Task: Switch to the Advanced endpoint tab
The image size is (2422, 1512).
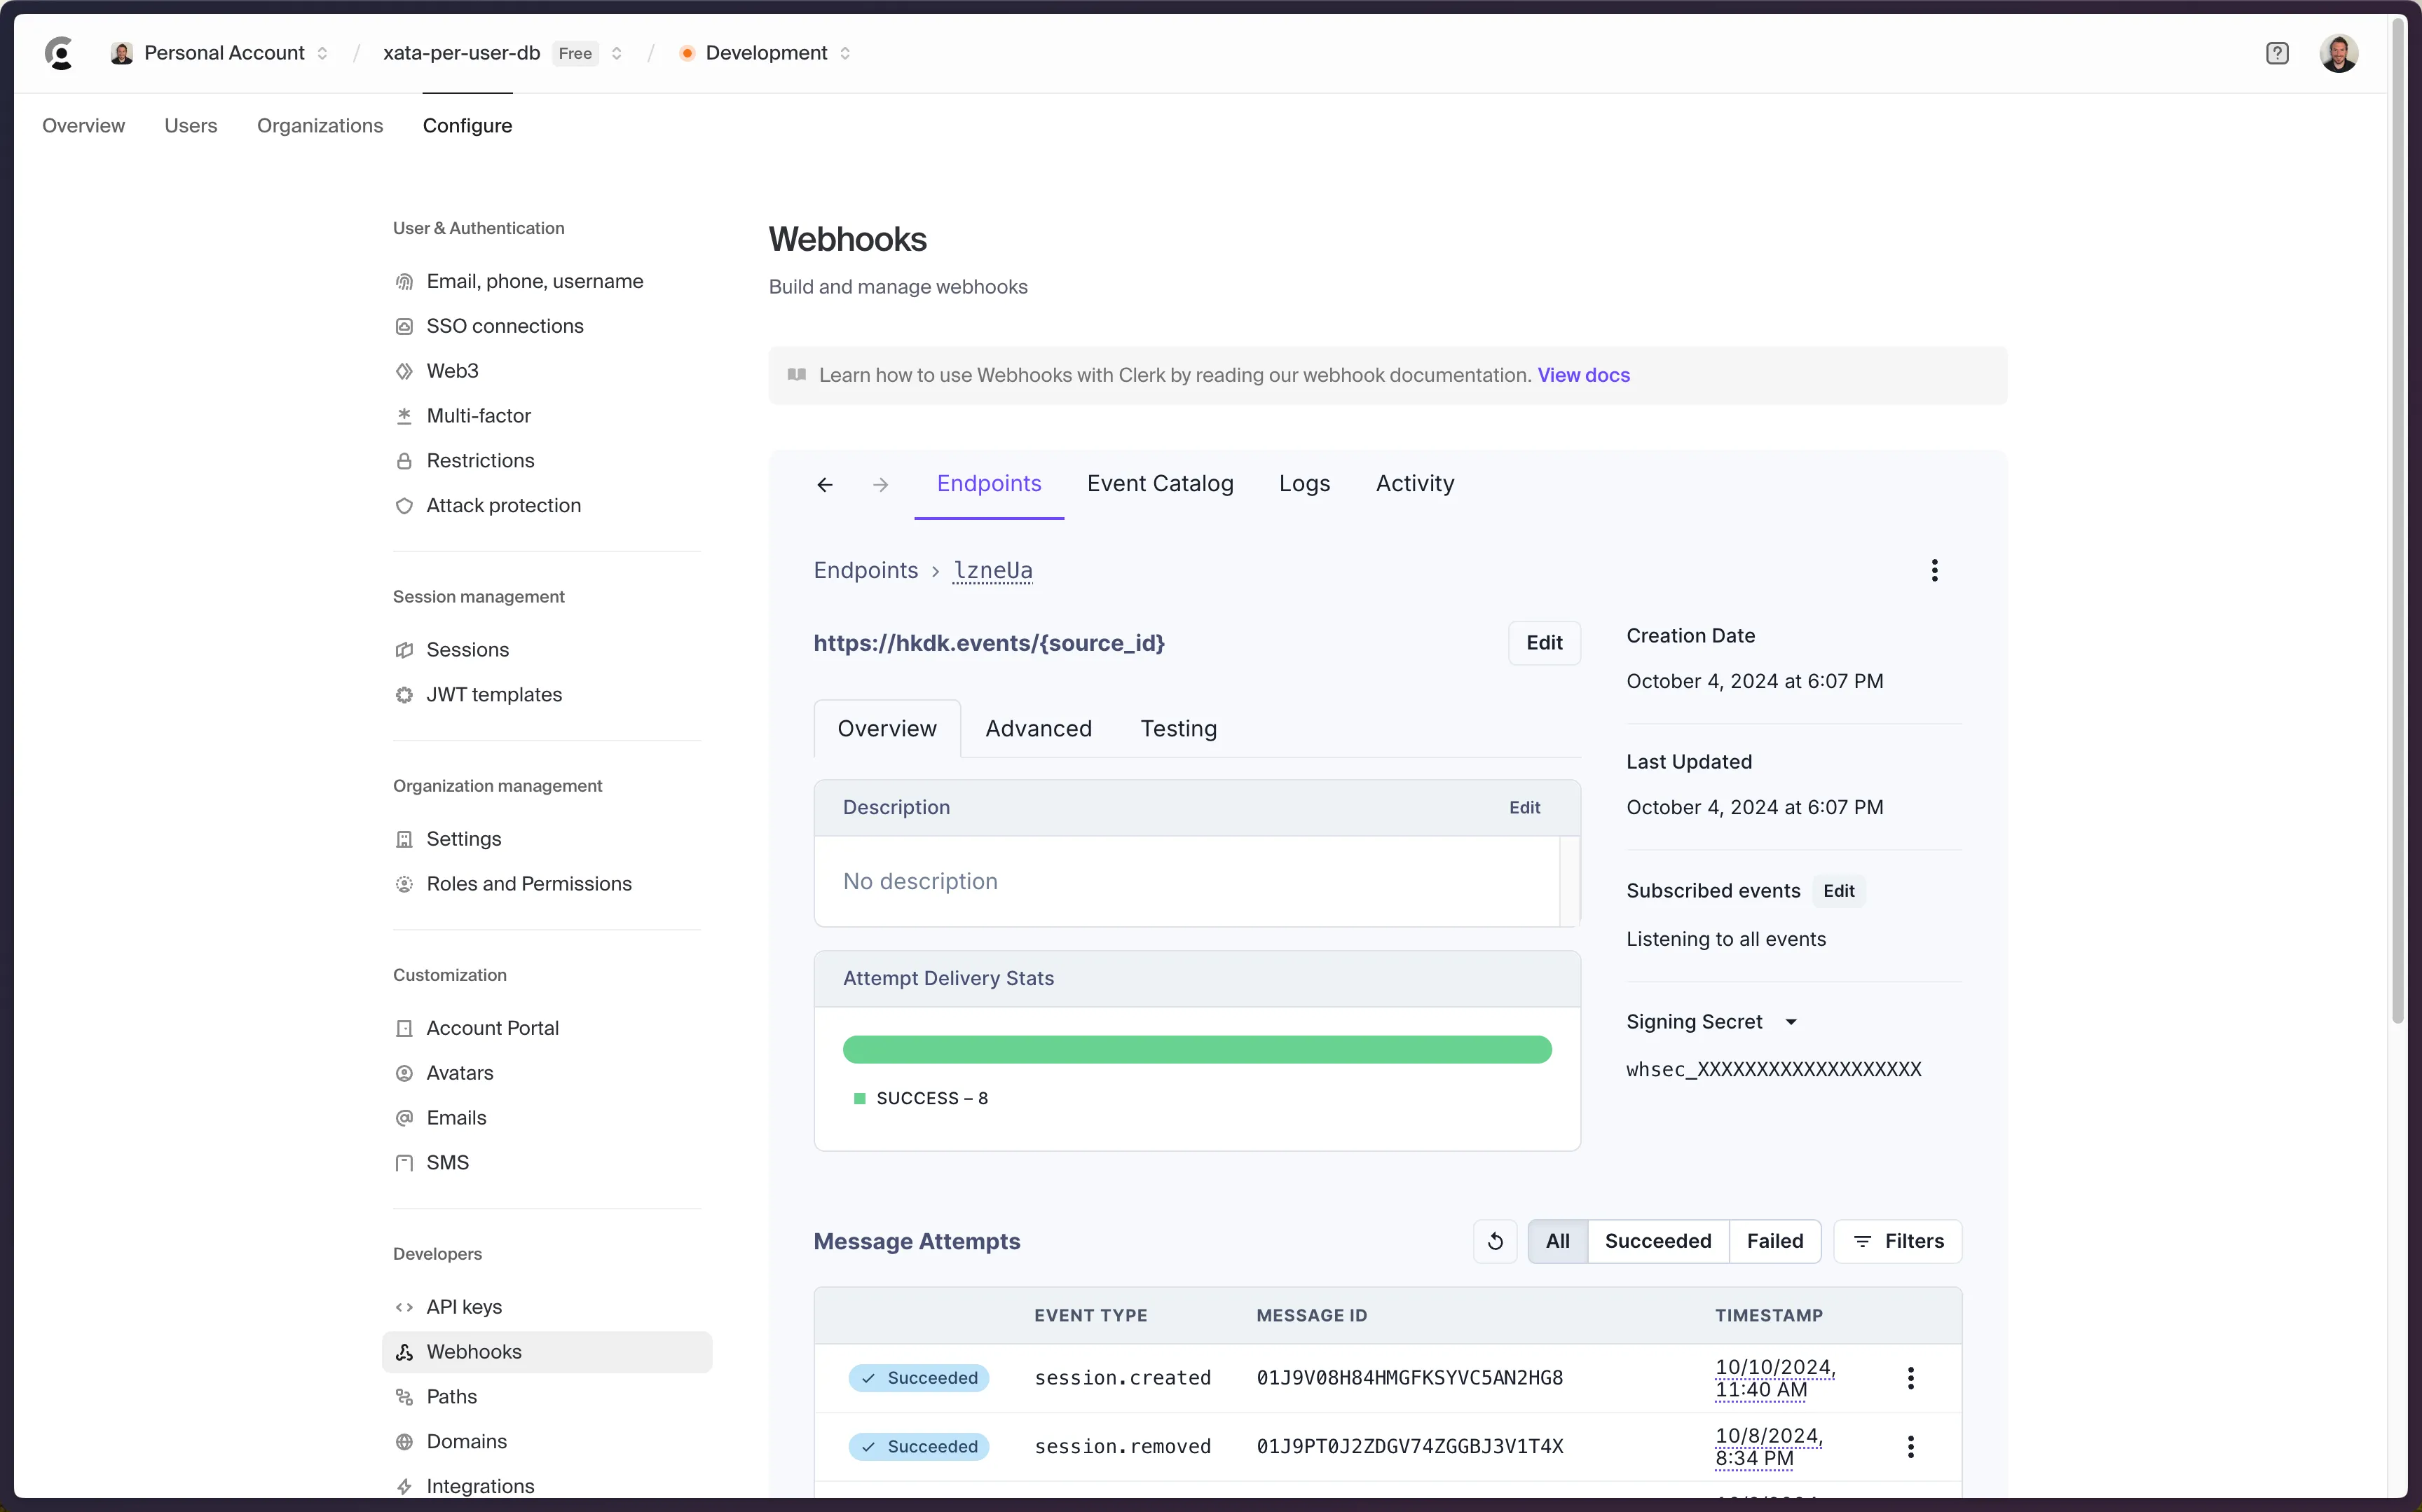Action: [x=1038, y=729]
